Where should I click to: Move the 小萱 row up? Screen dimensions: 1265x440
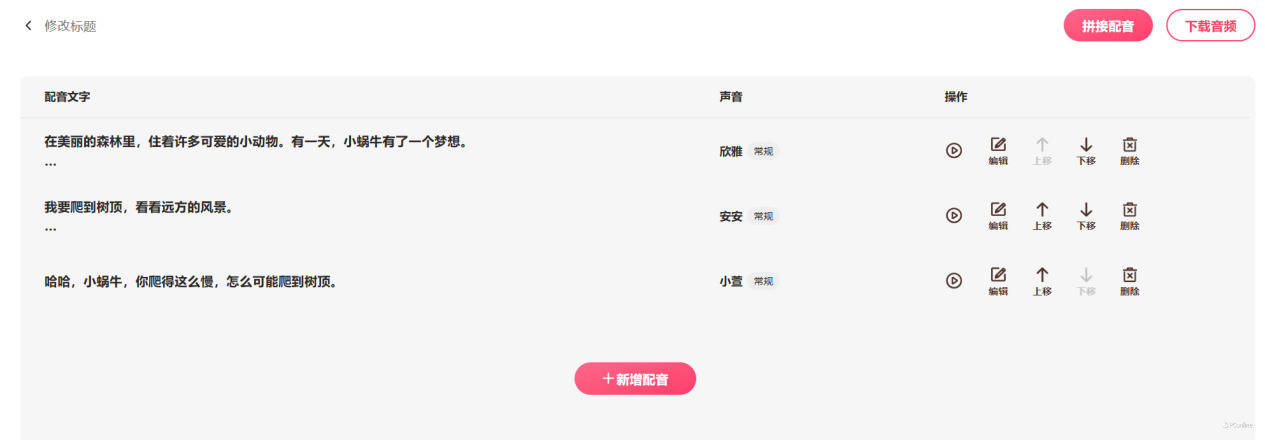[1042, 282]
